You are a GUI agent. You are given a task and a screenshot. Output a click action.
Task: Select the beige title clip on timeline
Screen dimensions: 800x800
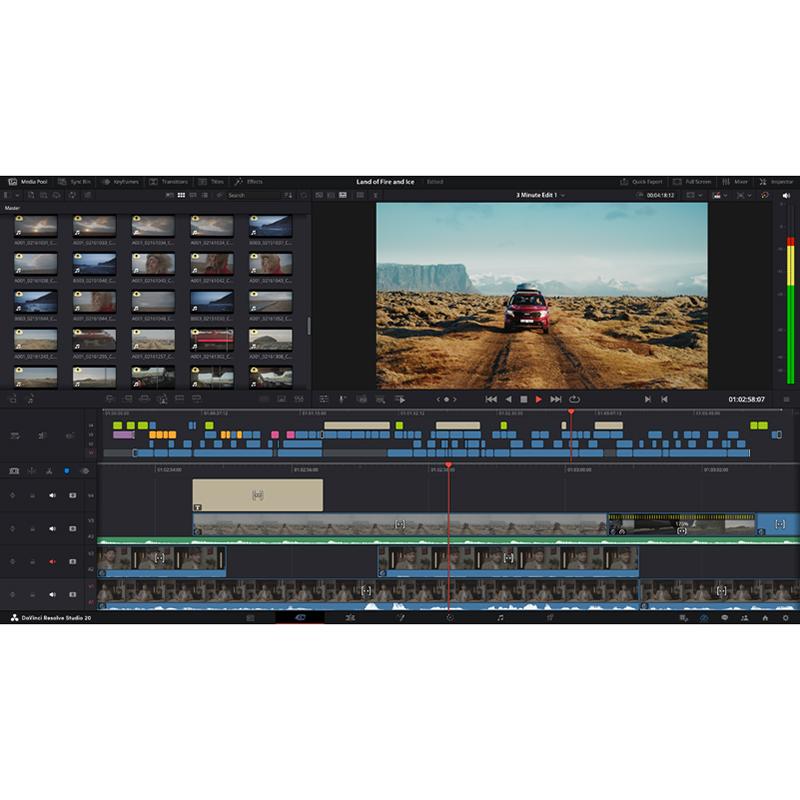click(257, 495)
